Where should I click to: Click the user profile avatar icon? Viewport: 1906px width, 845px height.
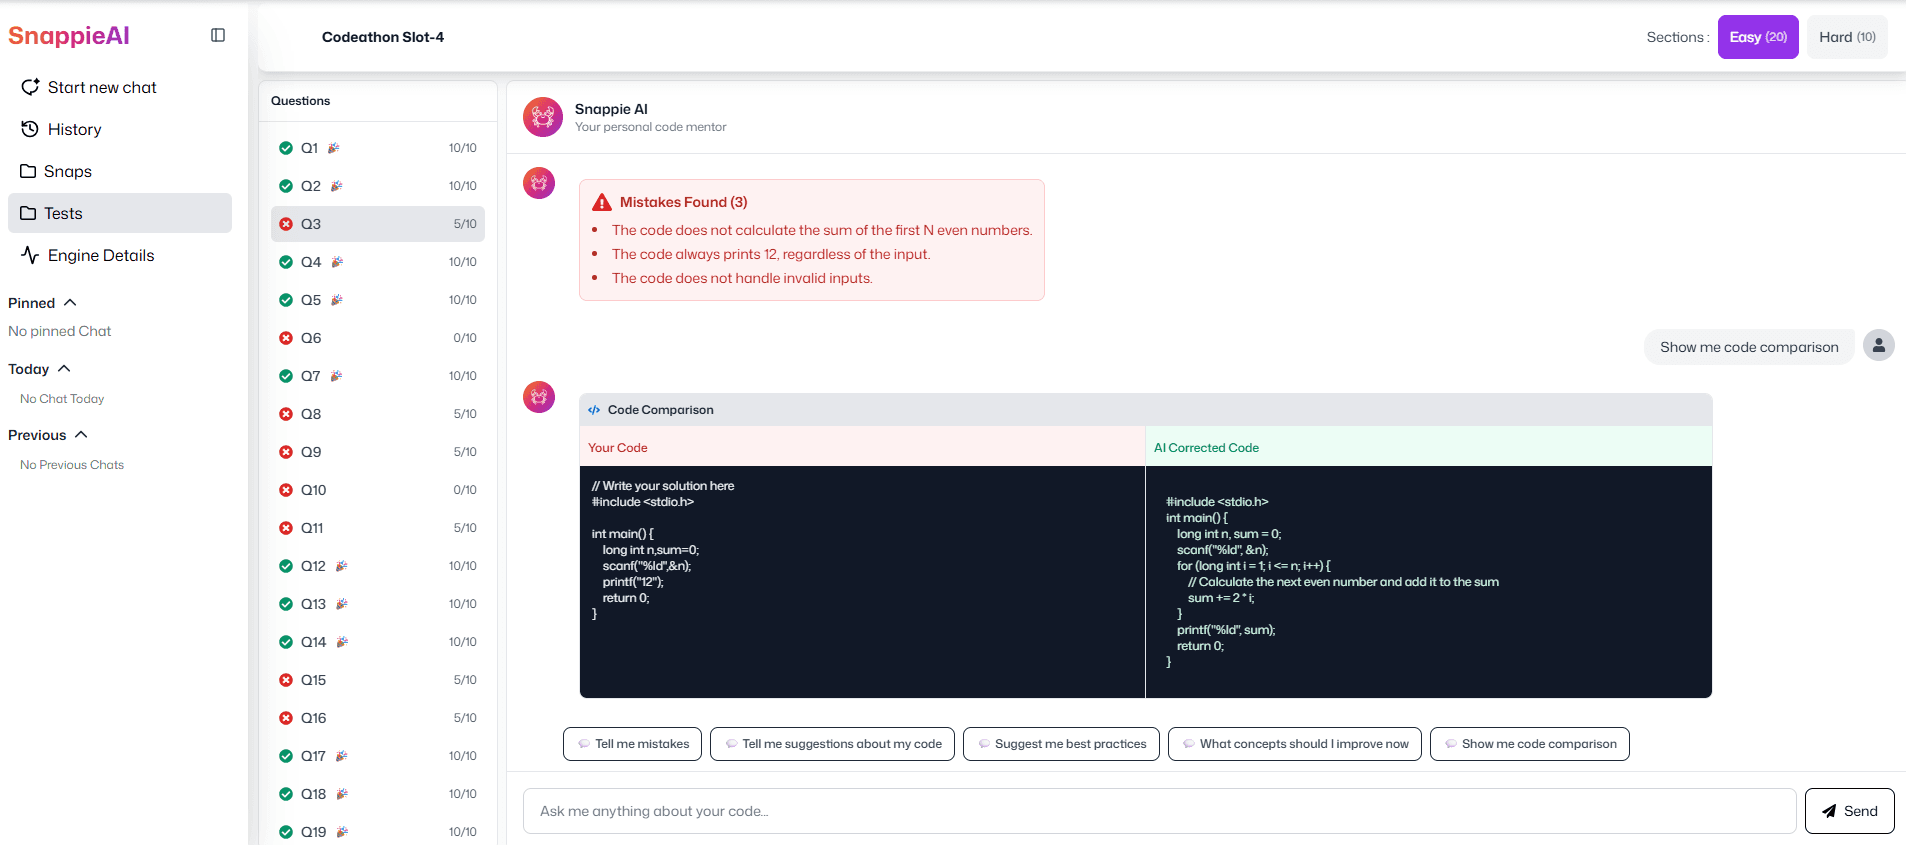tap(1879, 345)
